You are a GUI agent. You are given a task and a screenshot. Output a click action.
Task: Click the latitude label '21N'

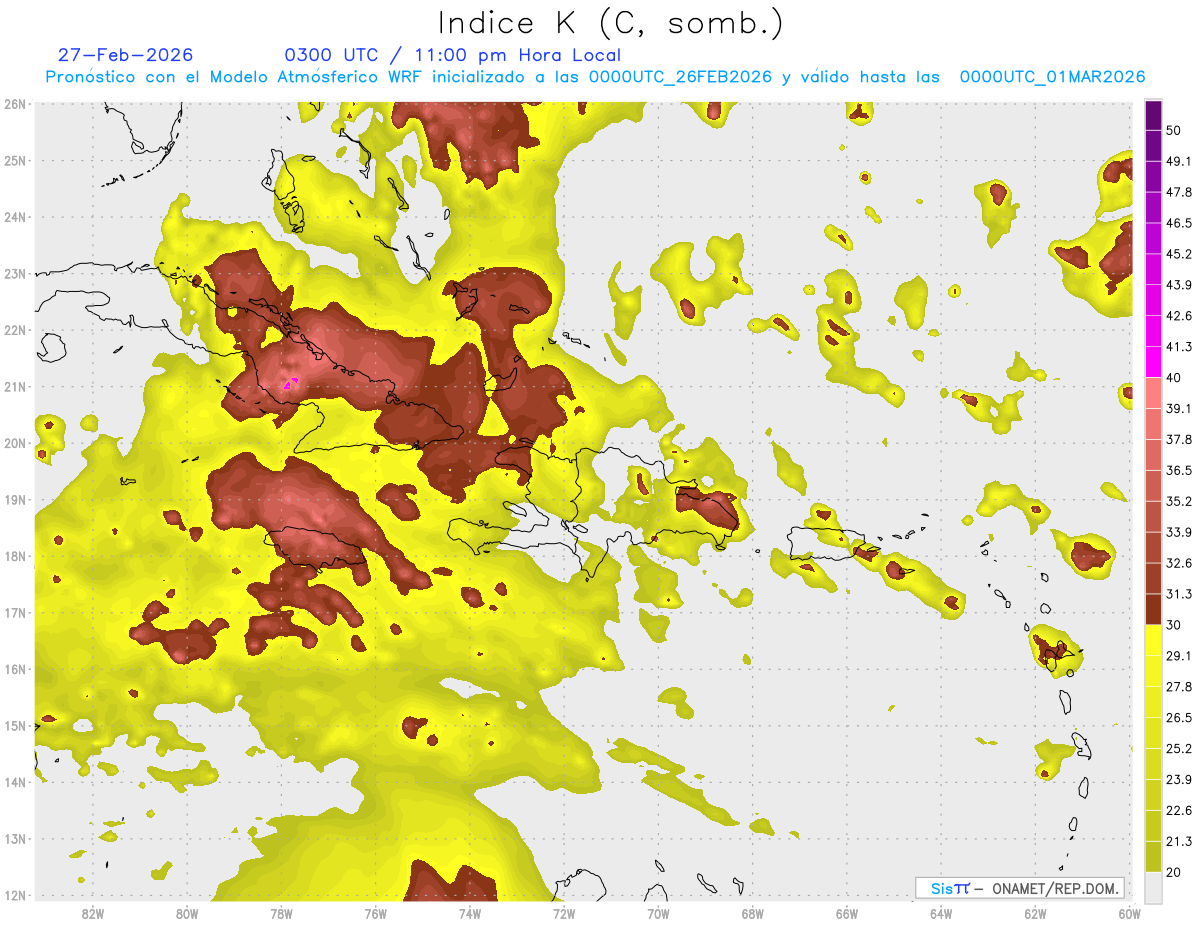pos(15,387)
